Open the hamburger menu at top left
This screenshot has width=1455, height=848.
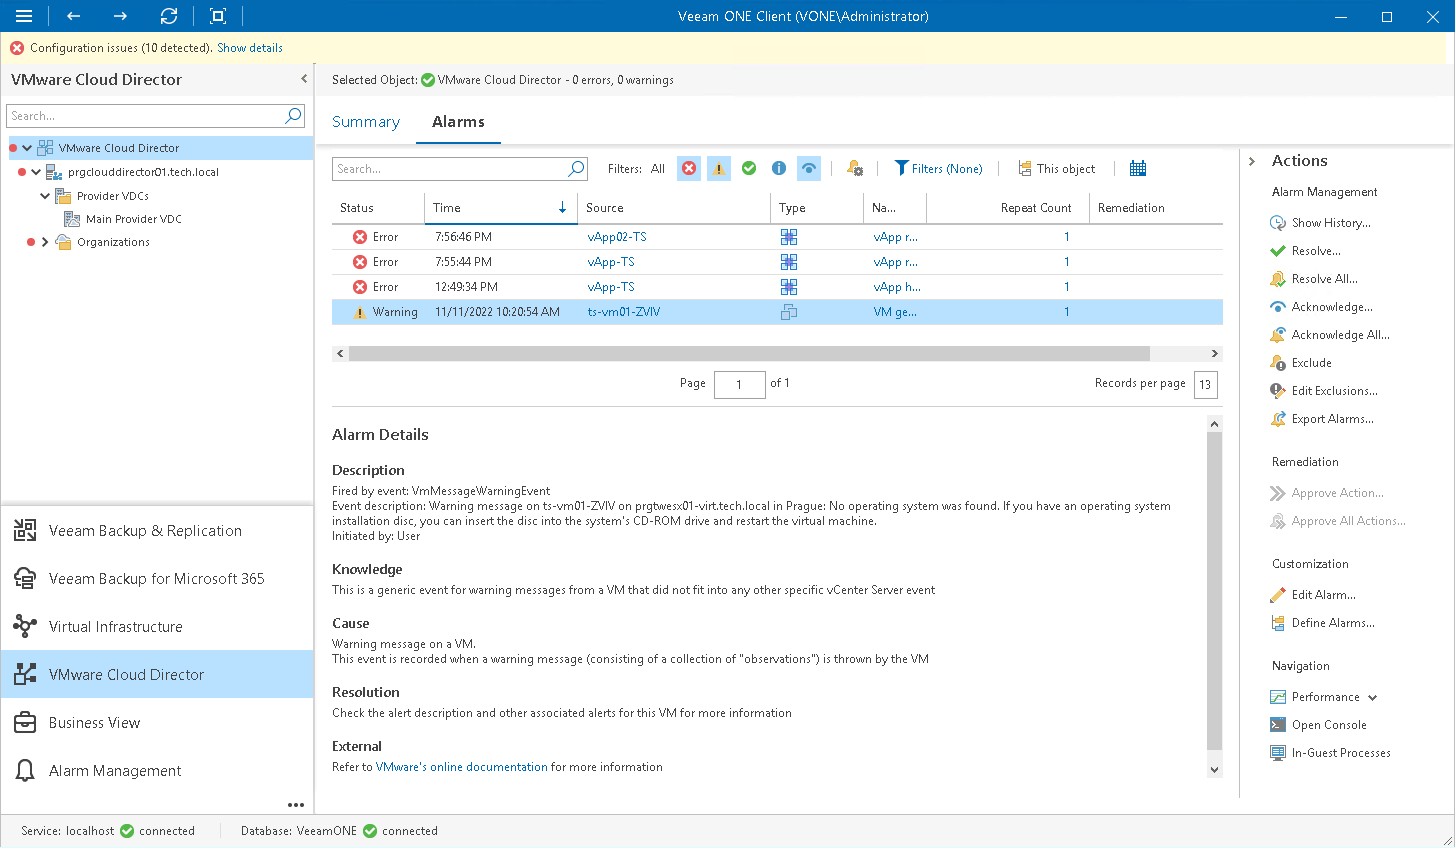(25, 16)
